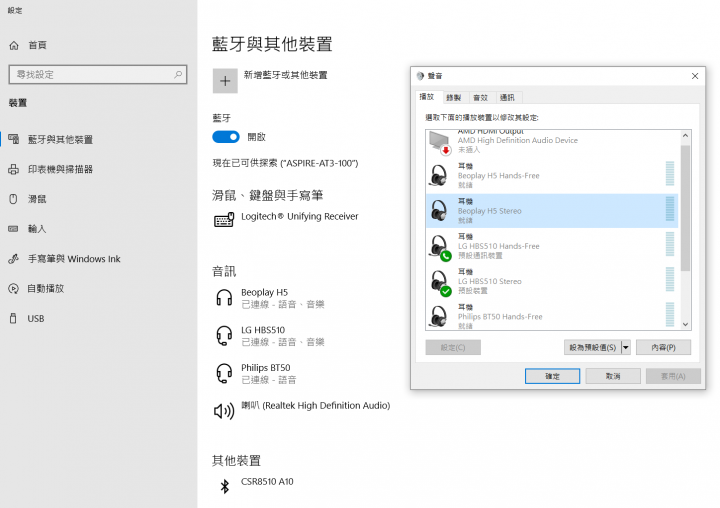
Task: Click the 內容(P) properties button
Action: pos(664,347)
